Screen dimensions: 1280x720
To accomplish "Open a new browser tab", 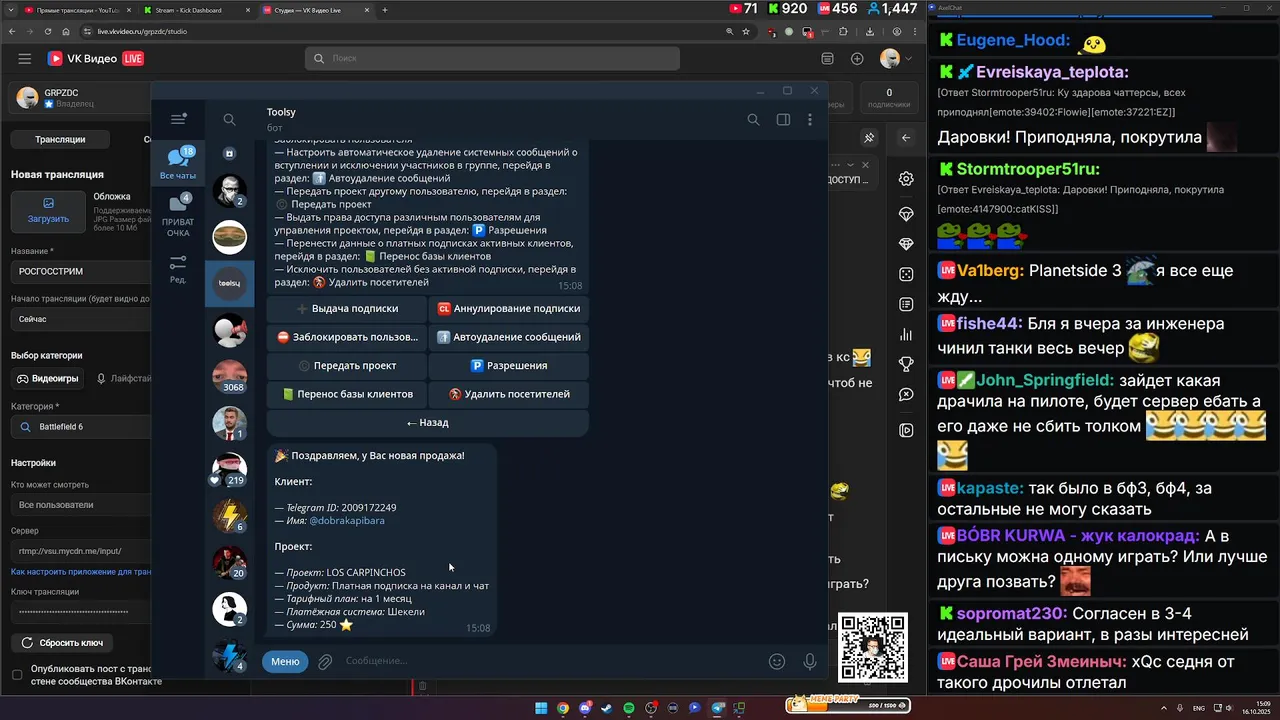I will tap(385, 10).
